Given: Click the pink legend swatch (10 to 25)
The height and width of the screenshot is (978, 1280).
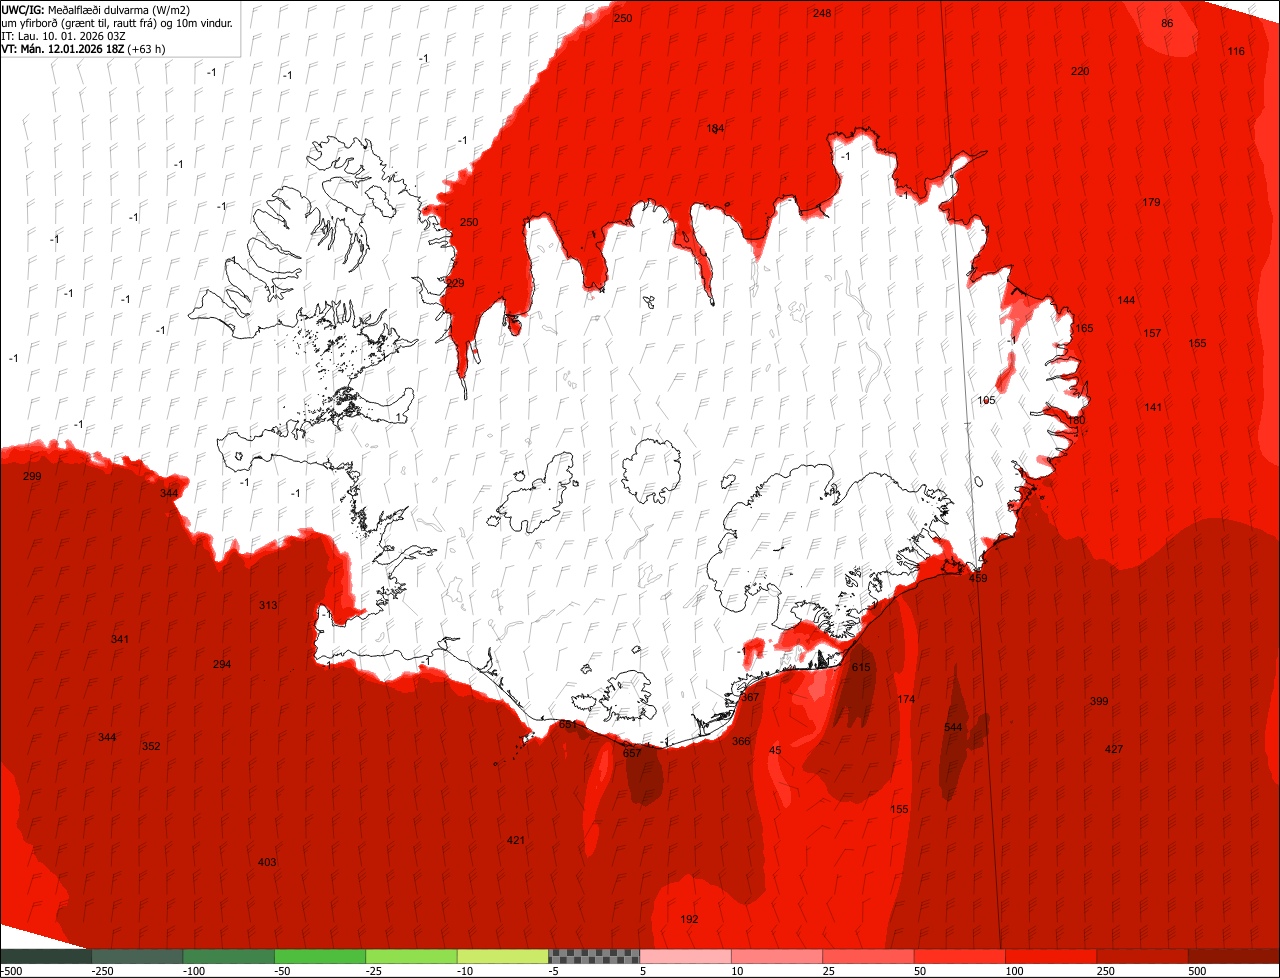Looking at the screenshot, I should [777, 956].
